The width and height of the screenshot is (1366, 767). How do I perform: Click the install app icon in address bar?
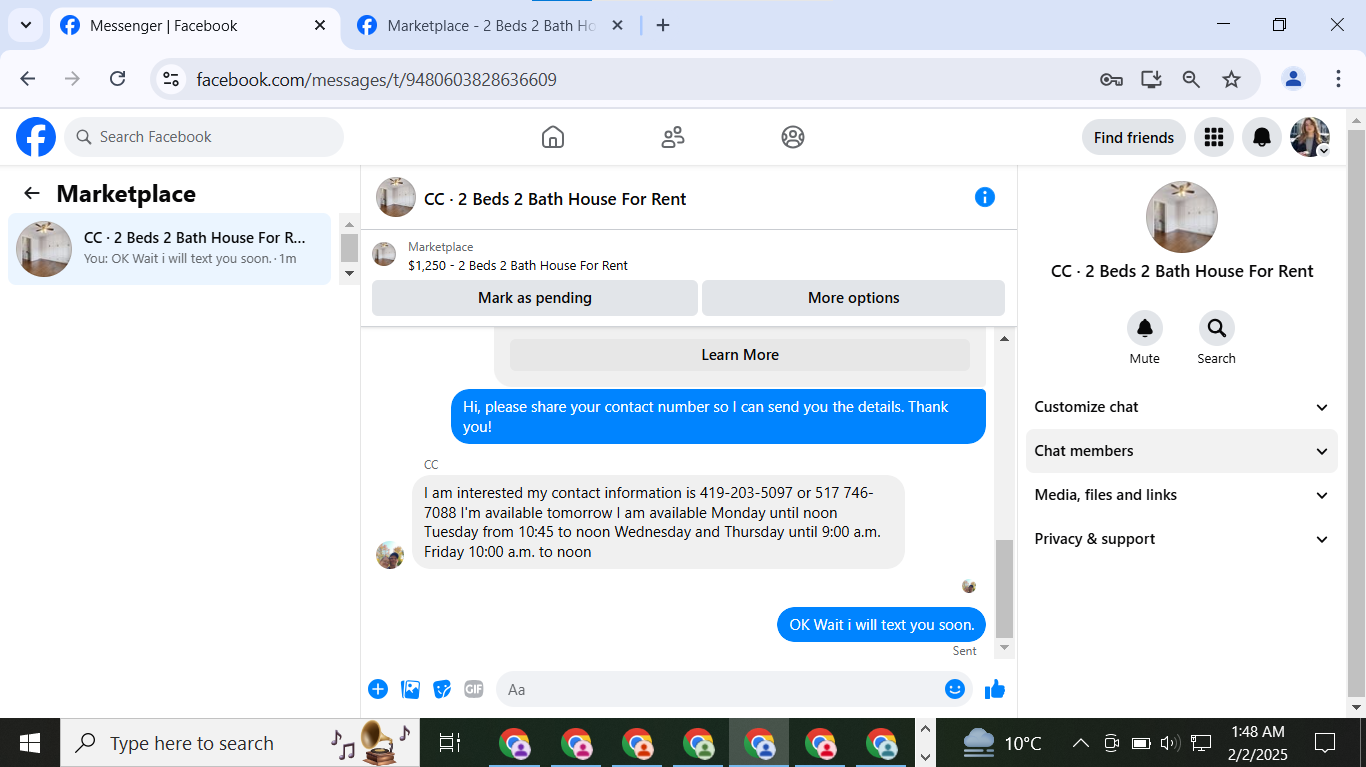tap(1151, 79)
